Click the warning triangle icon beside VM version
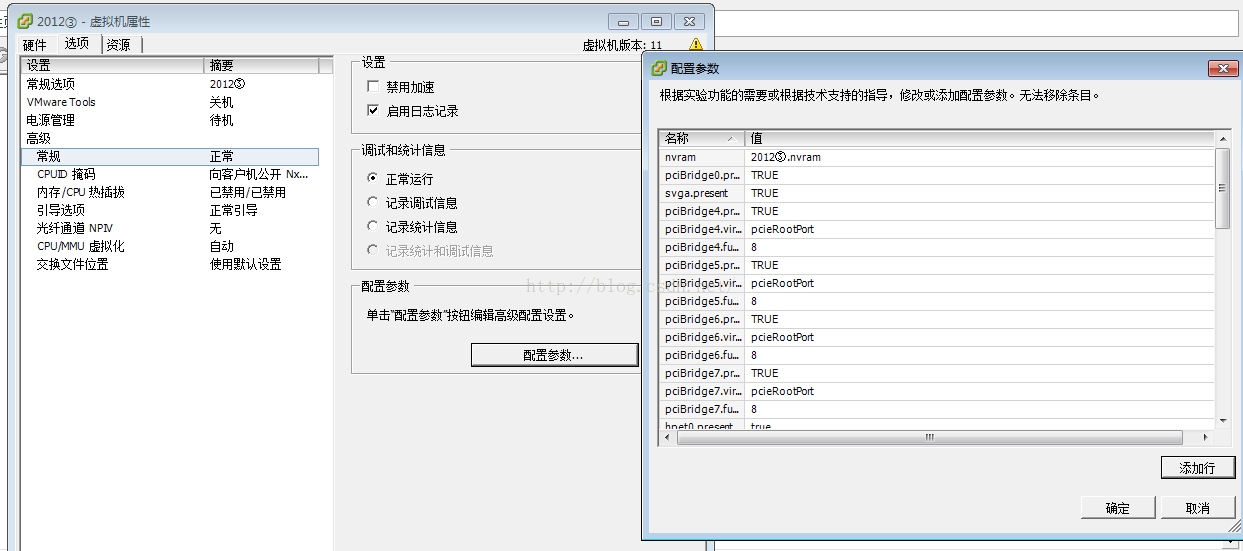1243x551 pixels. pos(695,44)
